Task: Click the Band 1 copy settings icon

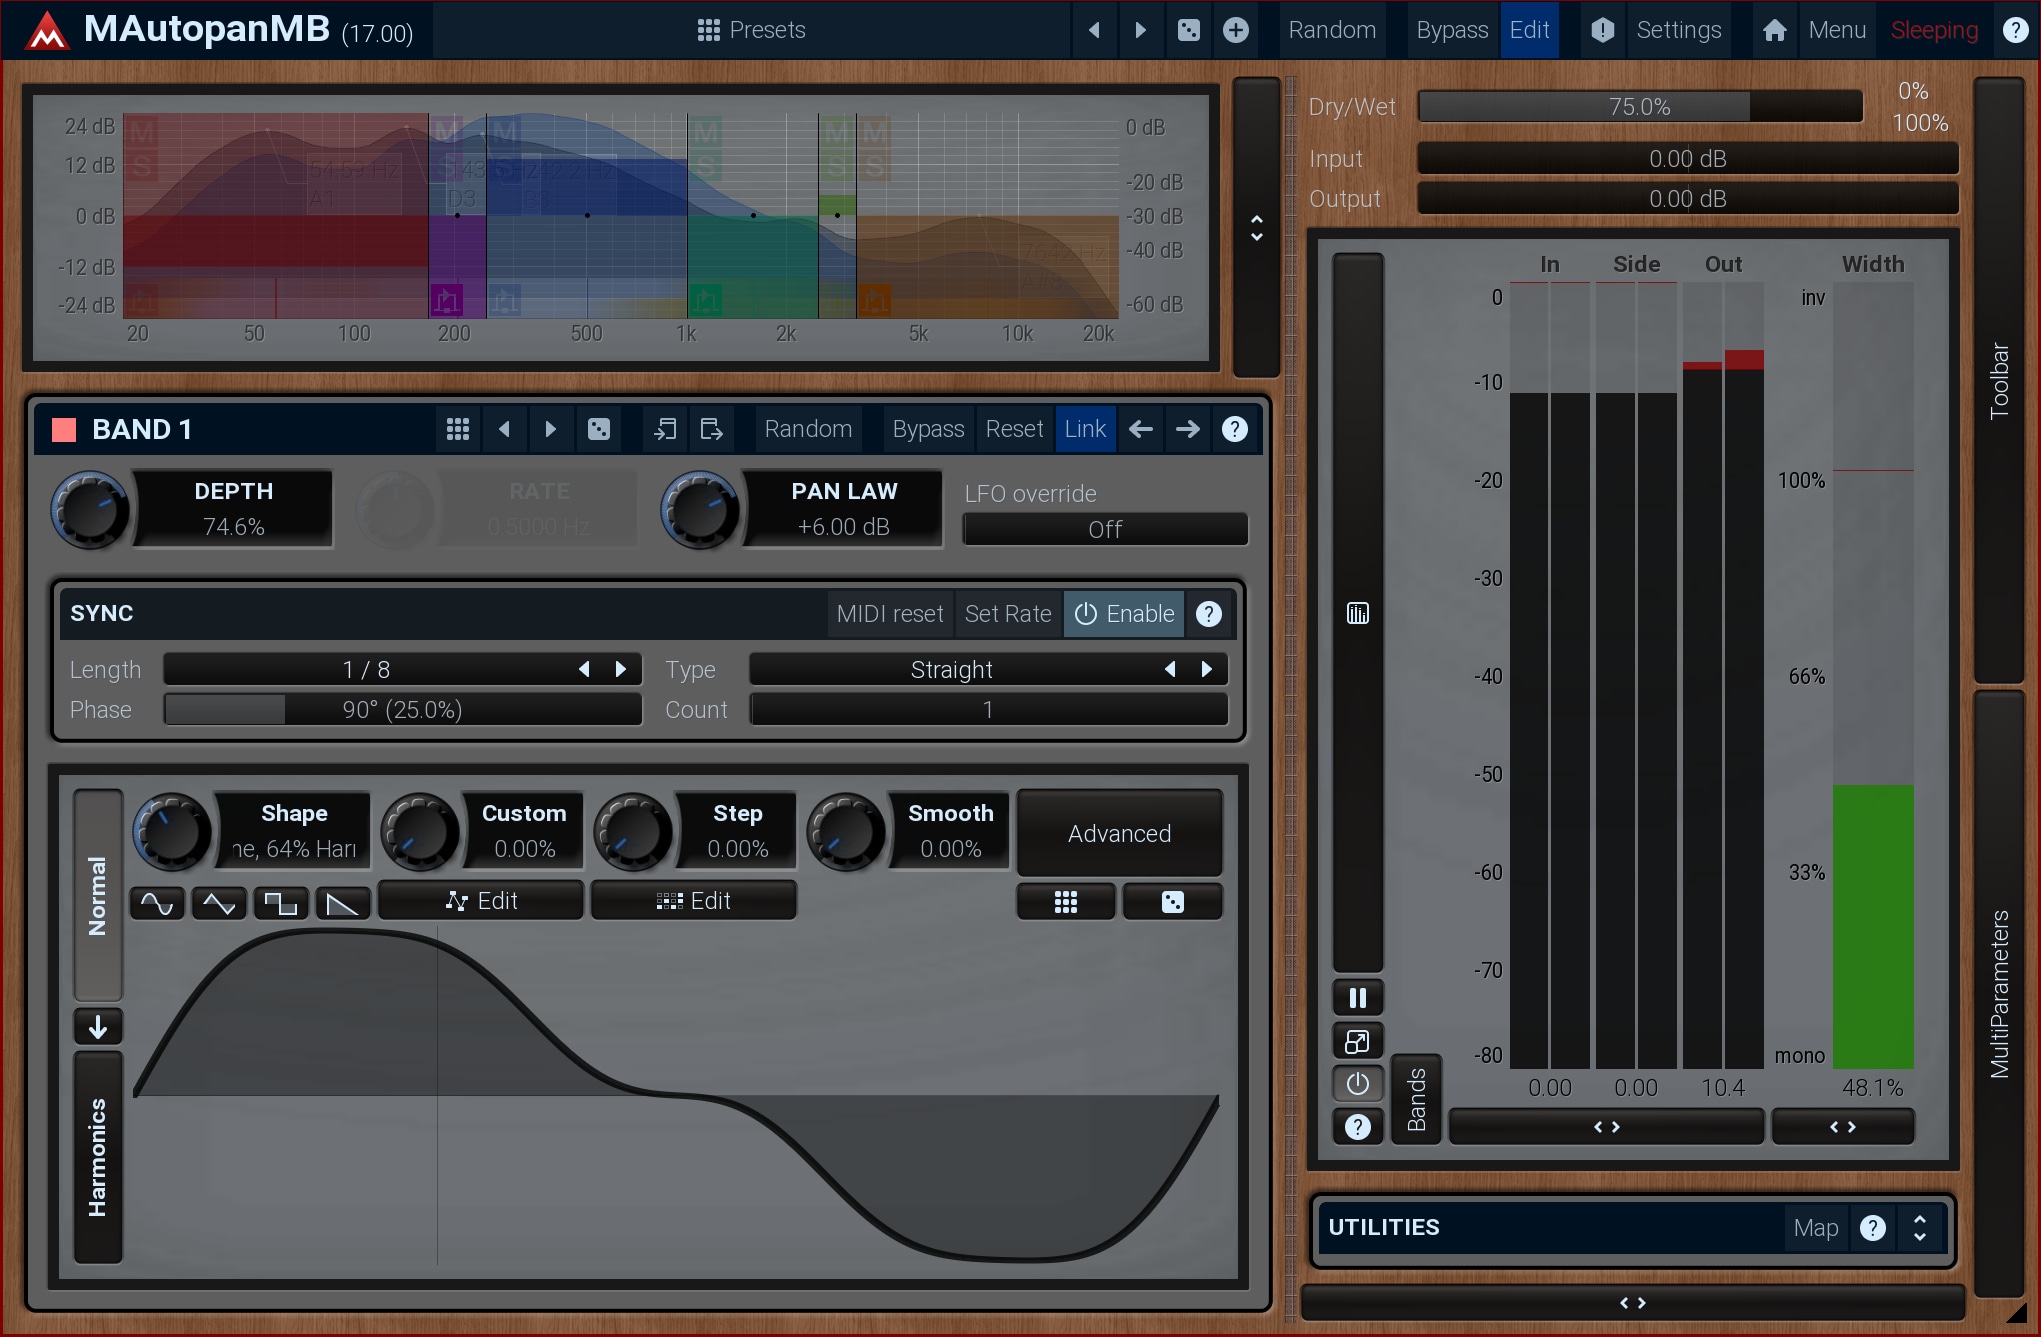Action: pyautogui.click(x=664, y=429)
